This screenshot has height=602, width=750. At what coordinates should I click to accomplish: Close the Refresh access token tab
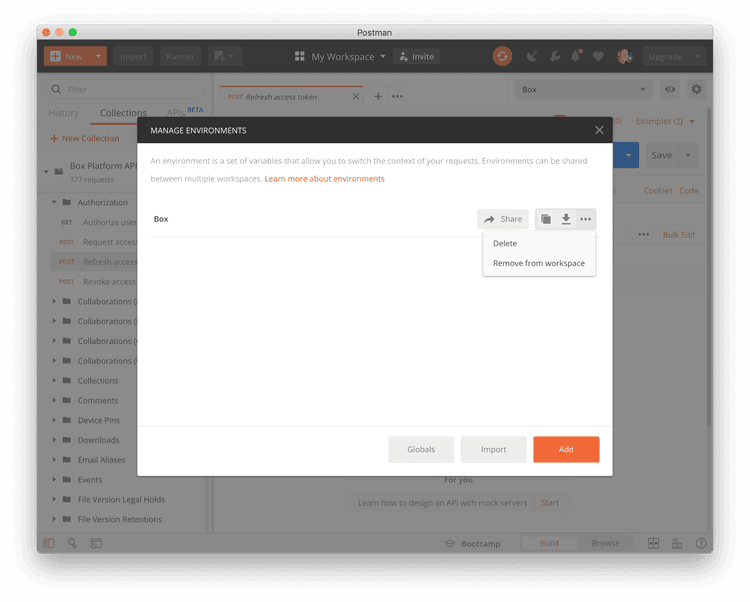coord(355,97)
